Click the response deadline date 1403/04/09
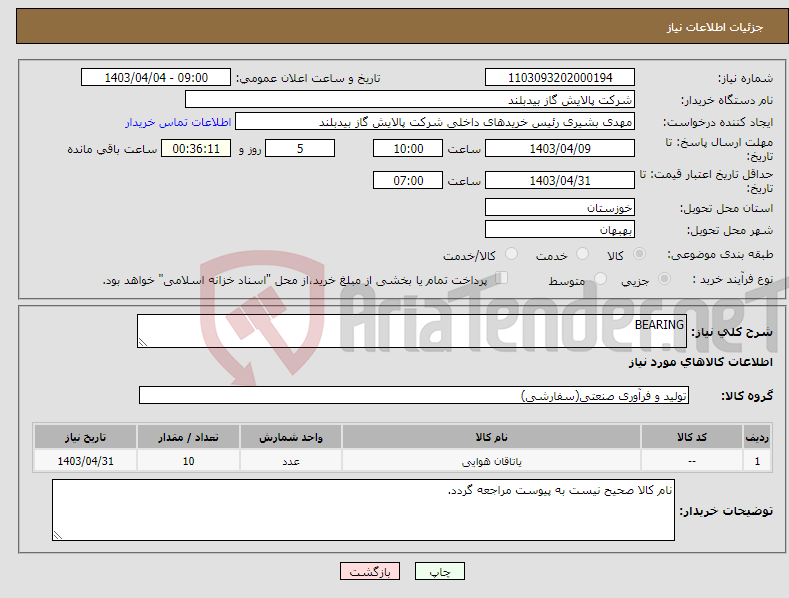This screenshot has height=598, width=789. (x=560, y=148)
